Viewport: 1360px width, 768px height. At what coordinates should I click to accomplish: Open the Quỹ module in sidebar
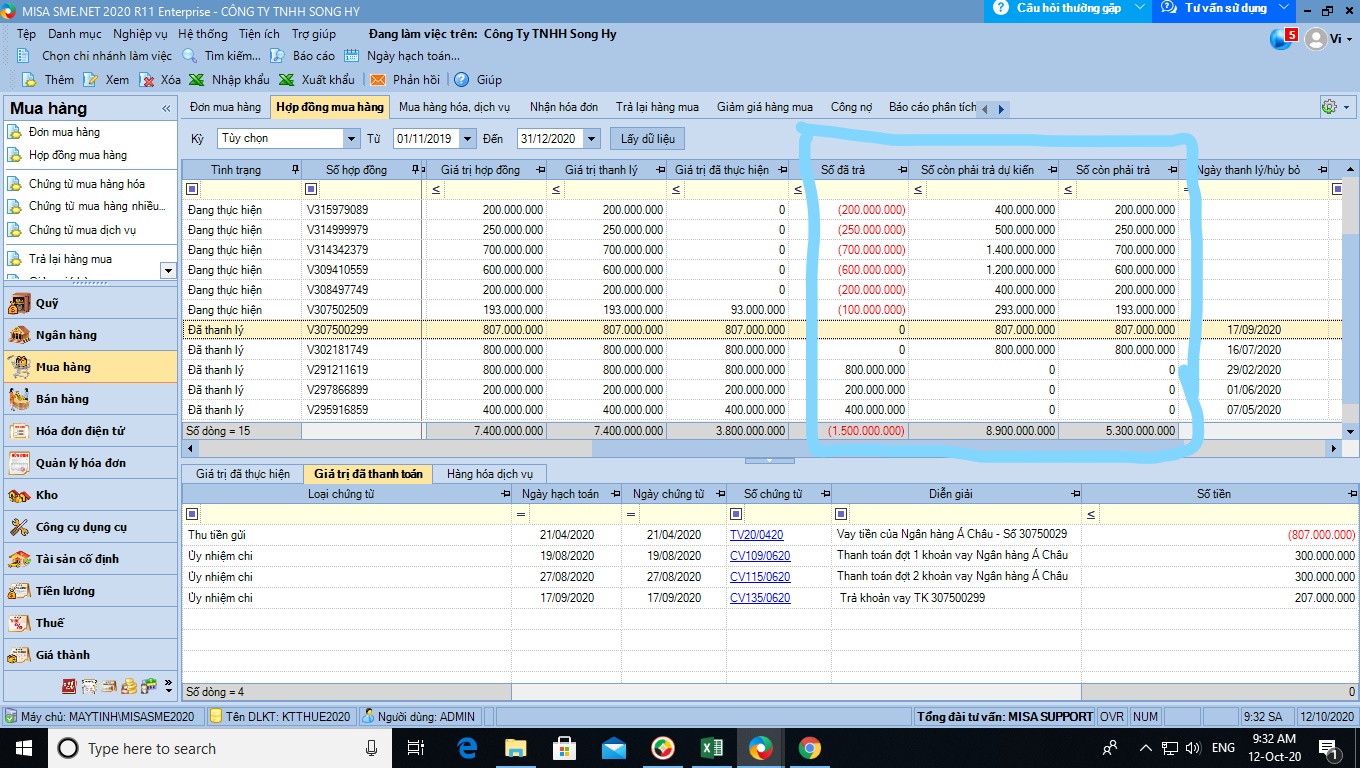[x=90, y=303]
